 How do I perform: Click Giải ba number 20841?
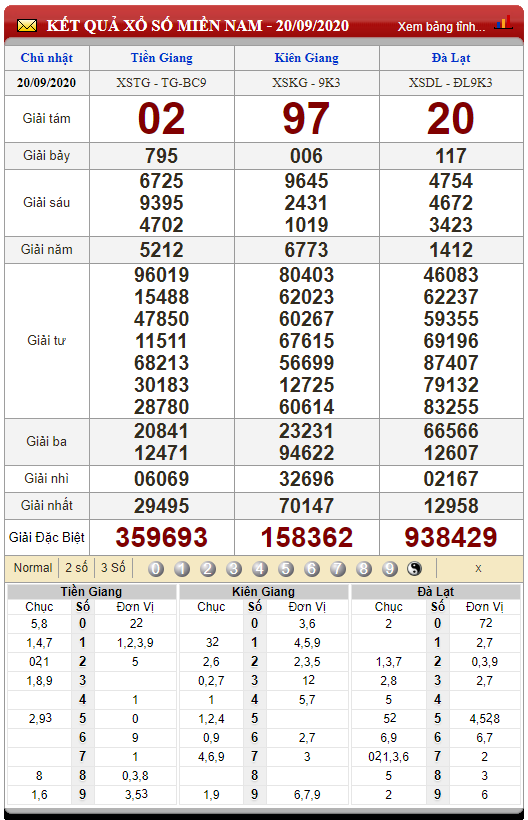(162, 431)
